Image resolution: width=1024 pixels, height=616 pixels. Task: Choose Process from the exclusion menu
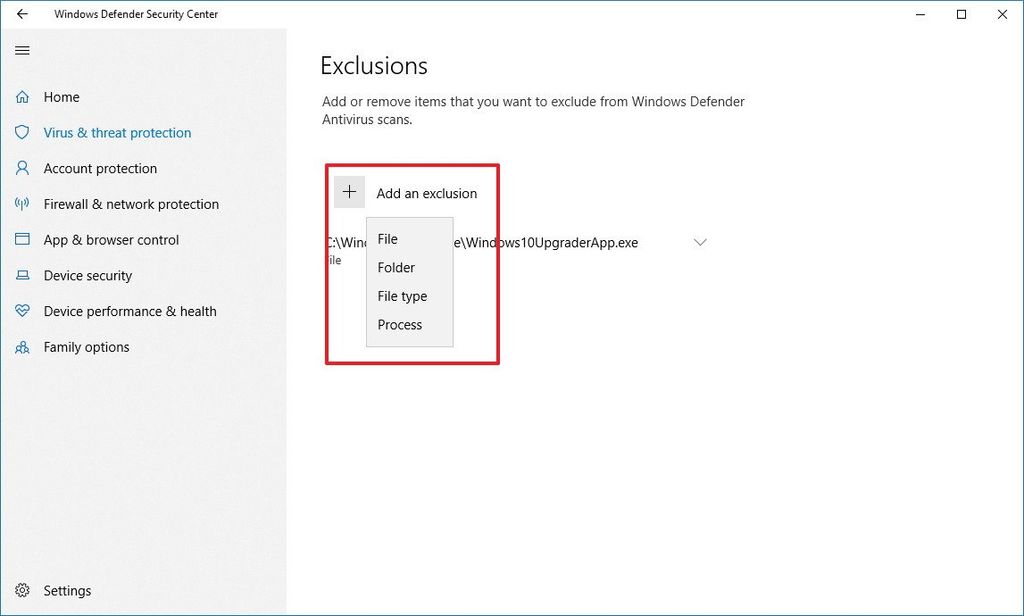click(399, 324)
